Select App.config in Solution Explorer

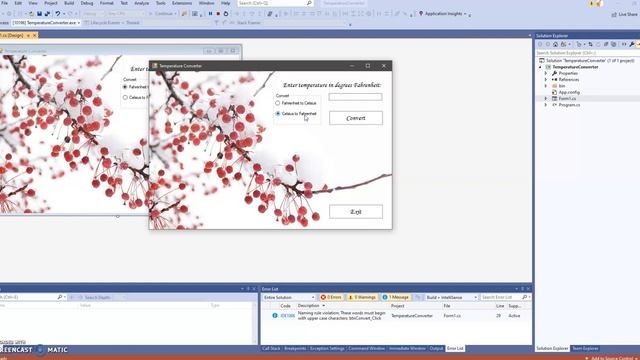pos(569,92)
